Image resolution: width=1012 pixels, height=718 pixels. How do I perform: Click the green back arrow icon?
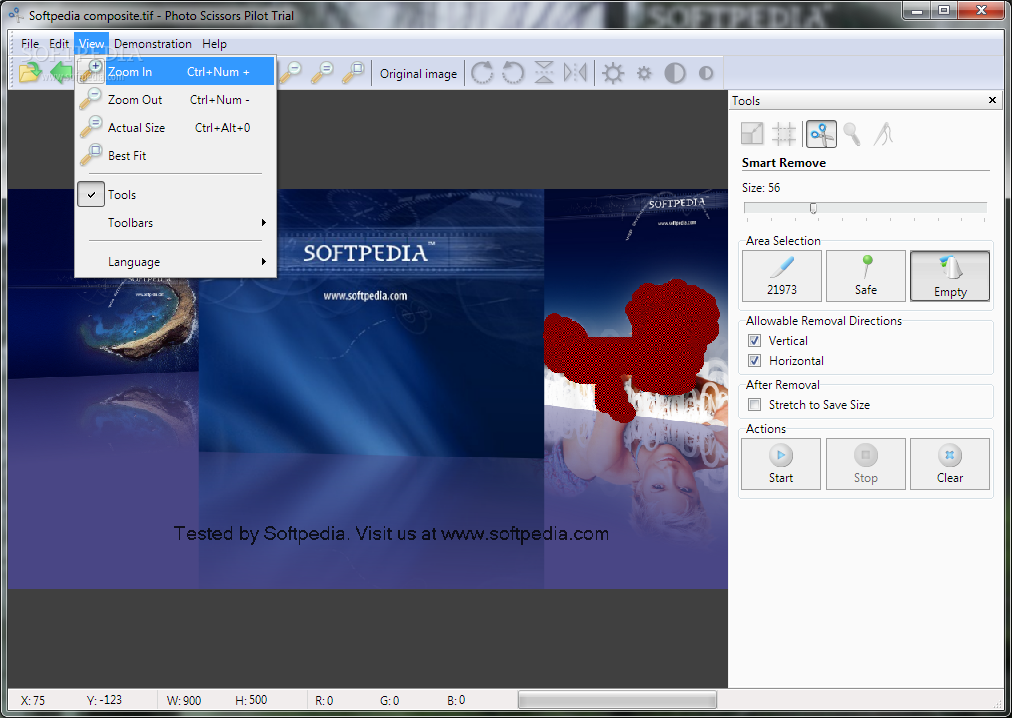[x=61, y=73]
